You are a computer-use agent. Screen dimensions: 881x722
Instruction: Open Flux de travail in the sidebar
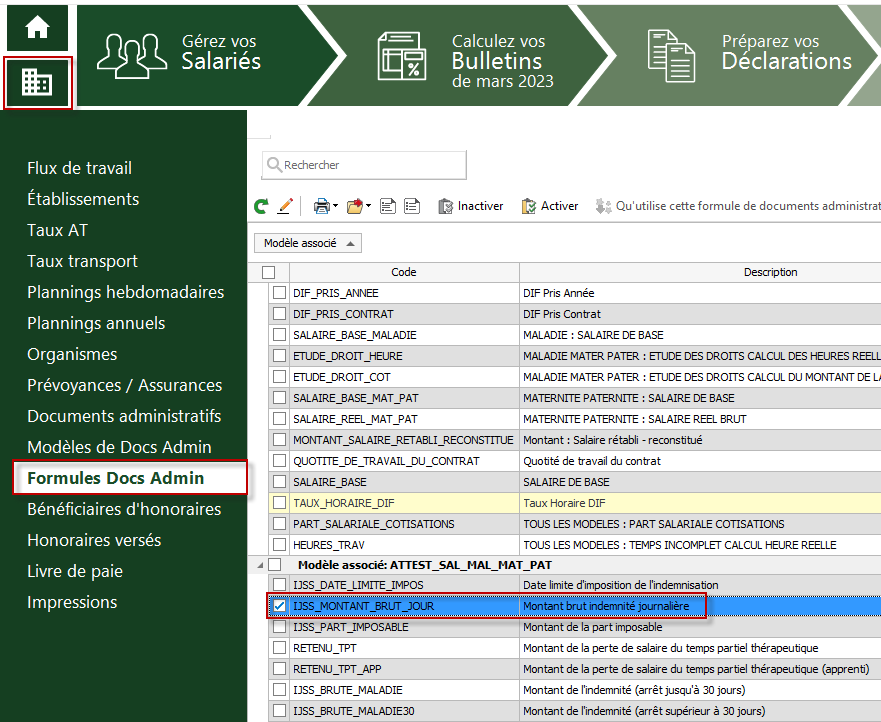79,168
